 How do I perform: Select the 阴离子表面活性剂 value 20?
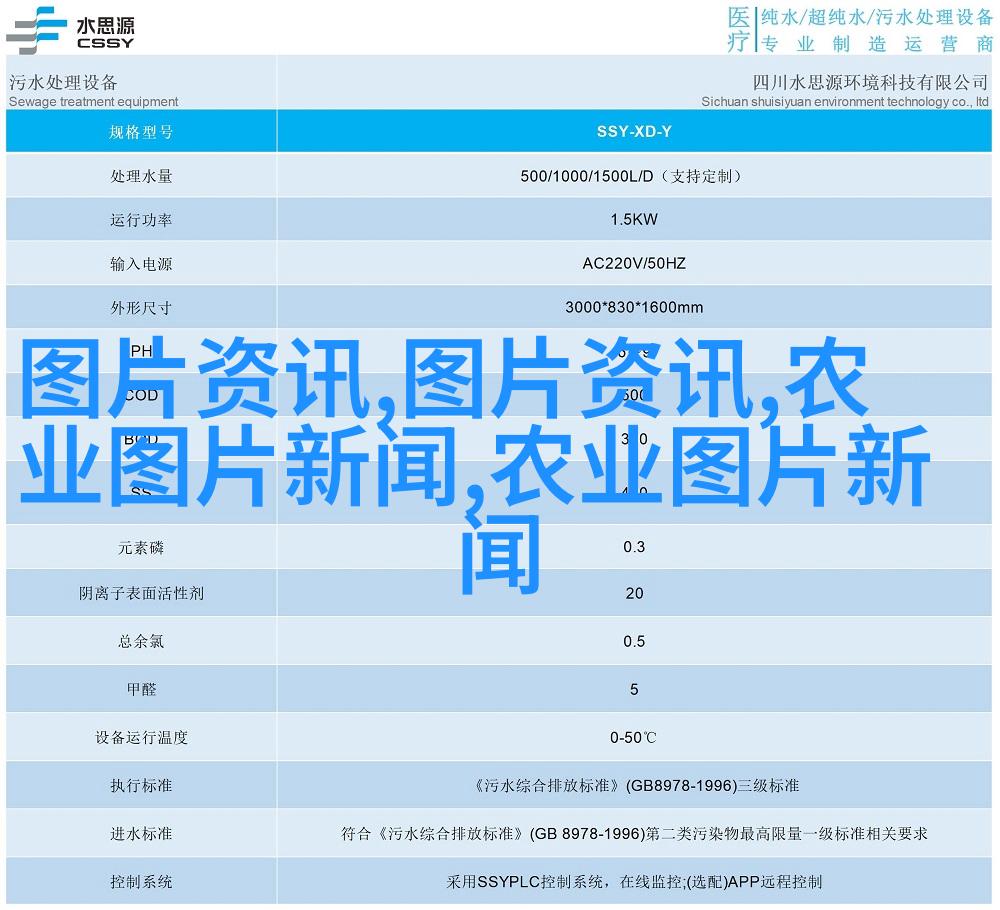point(634,594)
